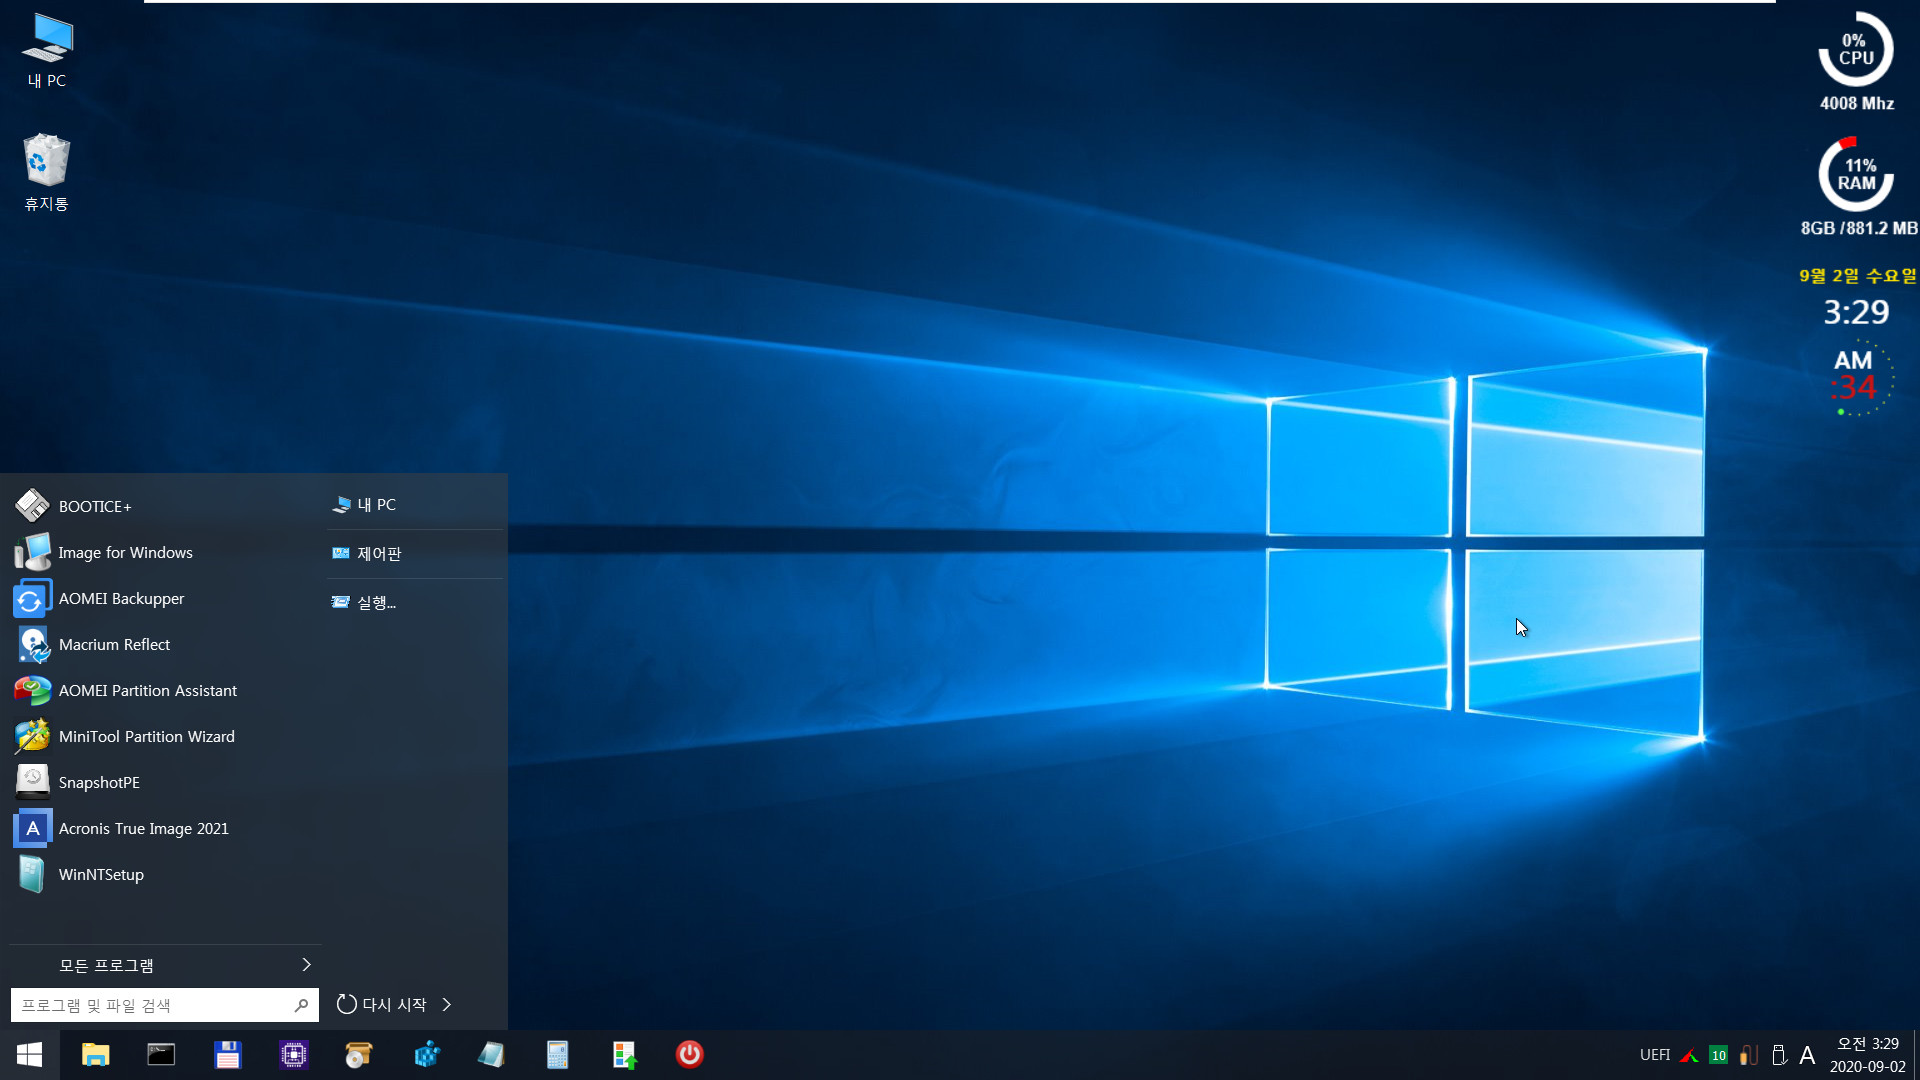Screen dimensions: 1920x1080
Task: Open BOOTICE+ from start menu
Action: point(95,505)
